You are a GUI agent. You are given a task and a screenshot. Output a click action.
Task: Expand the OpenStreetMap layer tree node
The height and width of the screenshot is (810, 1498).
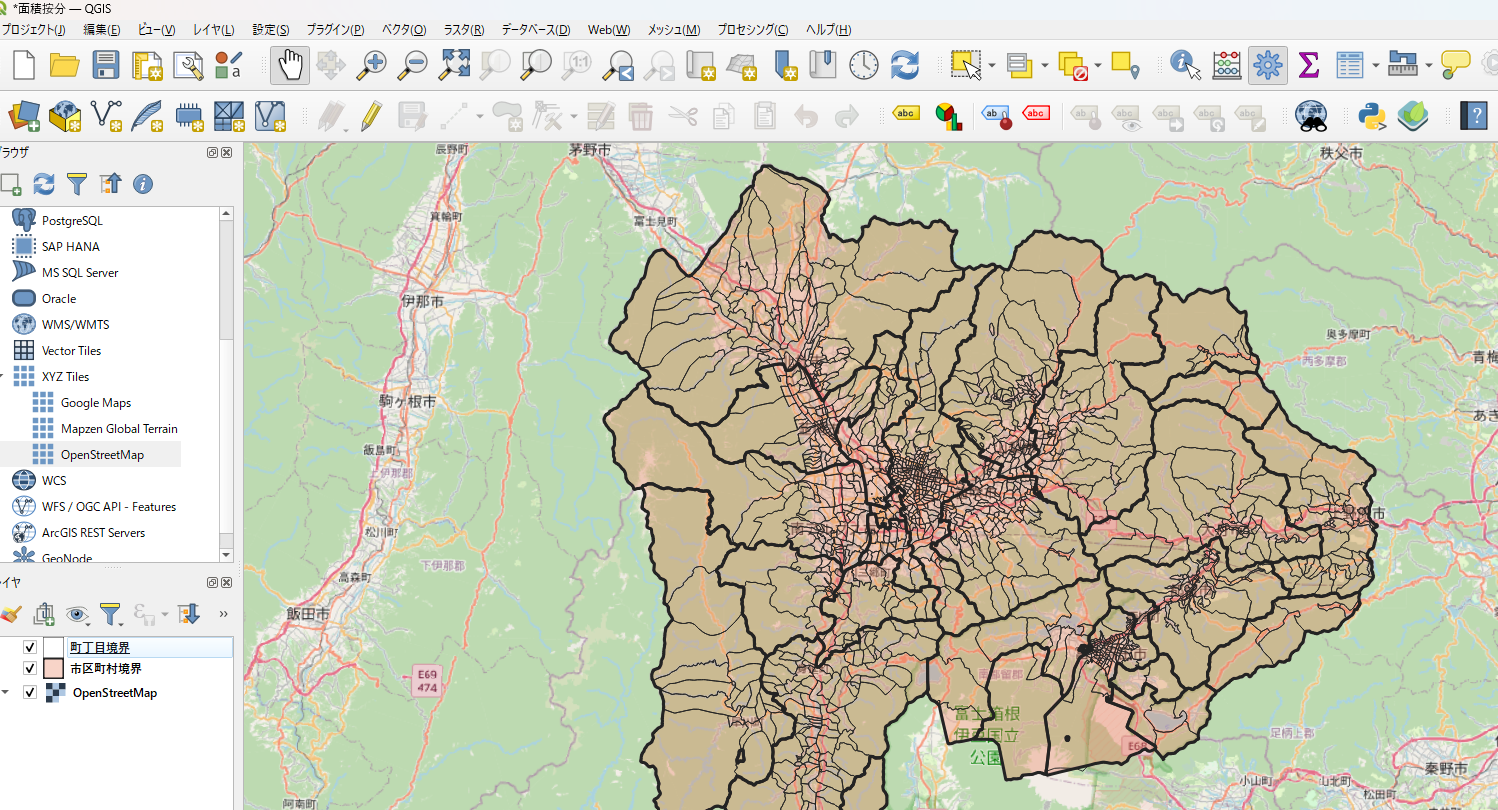(7, 692)
